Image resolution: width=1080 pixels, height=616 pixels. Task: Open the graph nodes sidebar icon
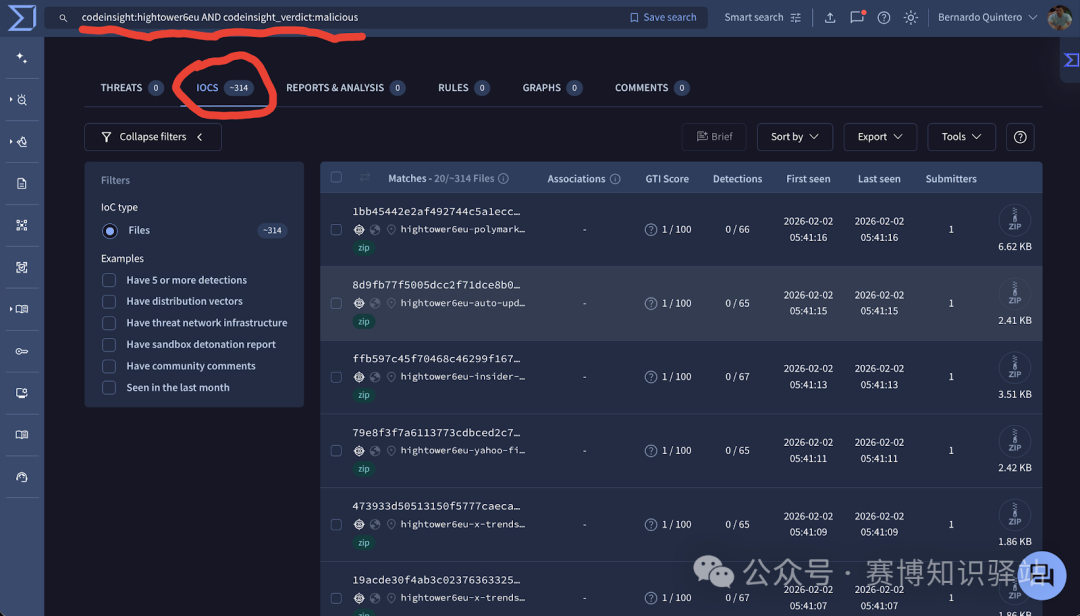[x=22, y=225]
